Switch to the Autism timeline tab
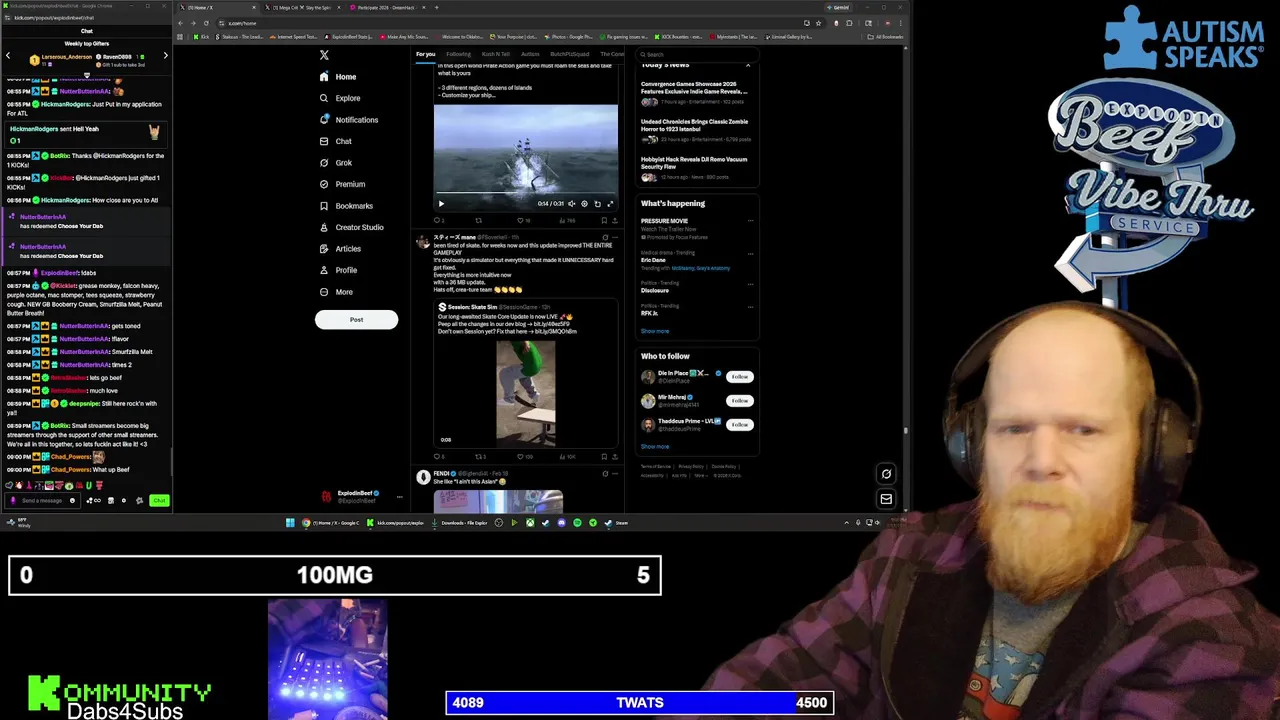This screenshot has width=1280, height=720. click(x=530, y=54)
